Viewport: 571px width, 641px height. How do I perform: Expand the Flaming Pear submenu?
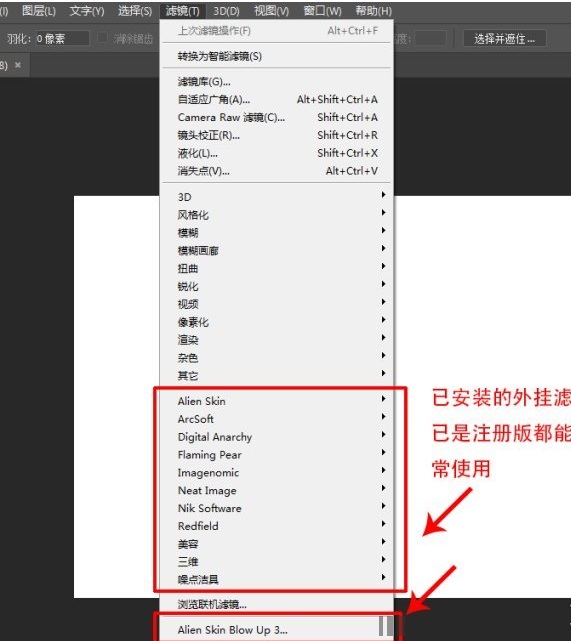tap(277, 455)
